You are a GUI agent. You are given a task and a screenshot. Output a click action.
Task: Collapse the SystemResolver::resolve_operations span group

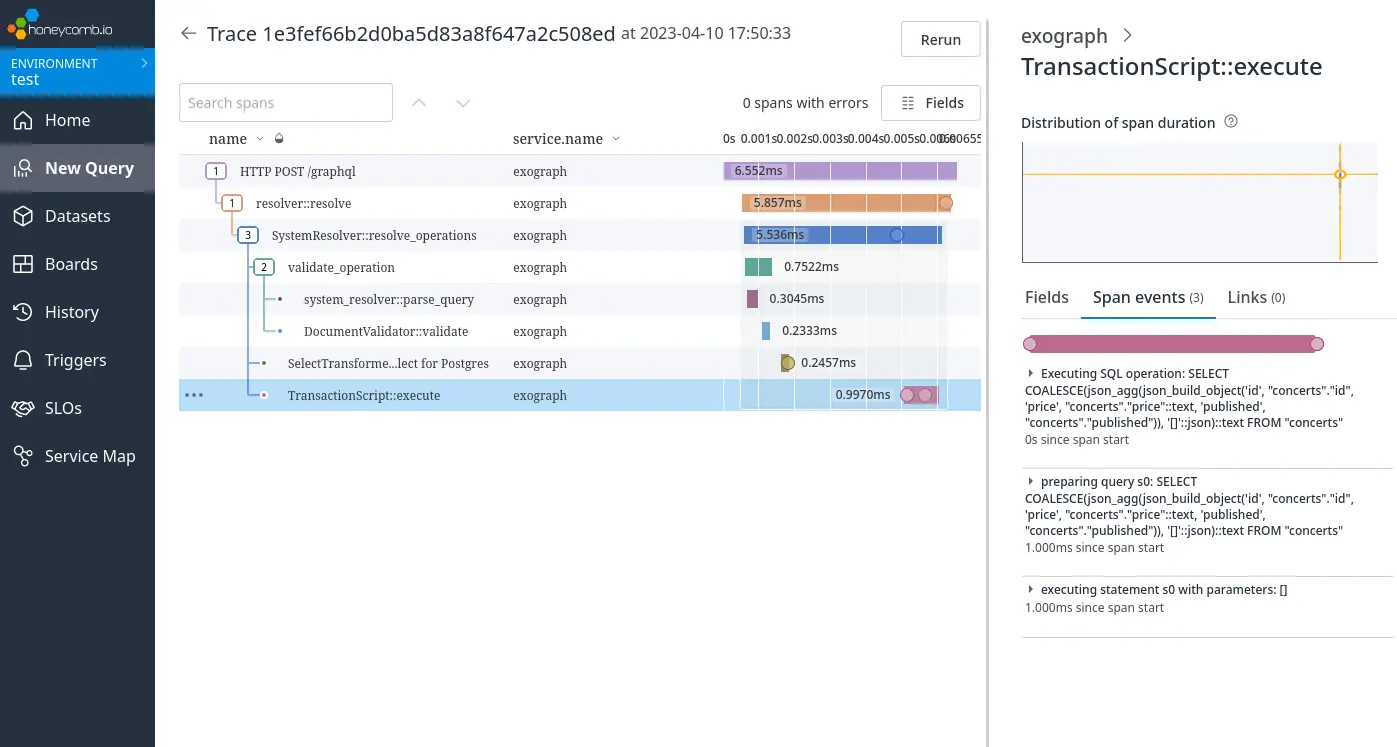248,235
